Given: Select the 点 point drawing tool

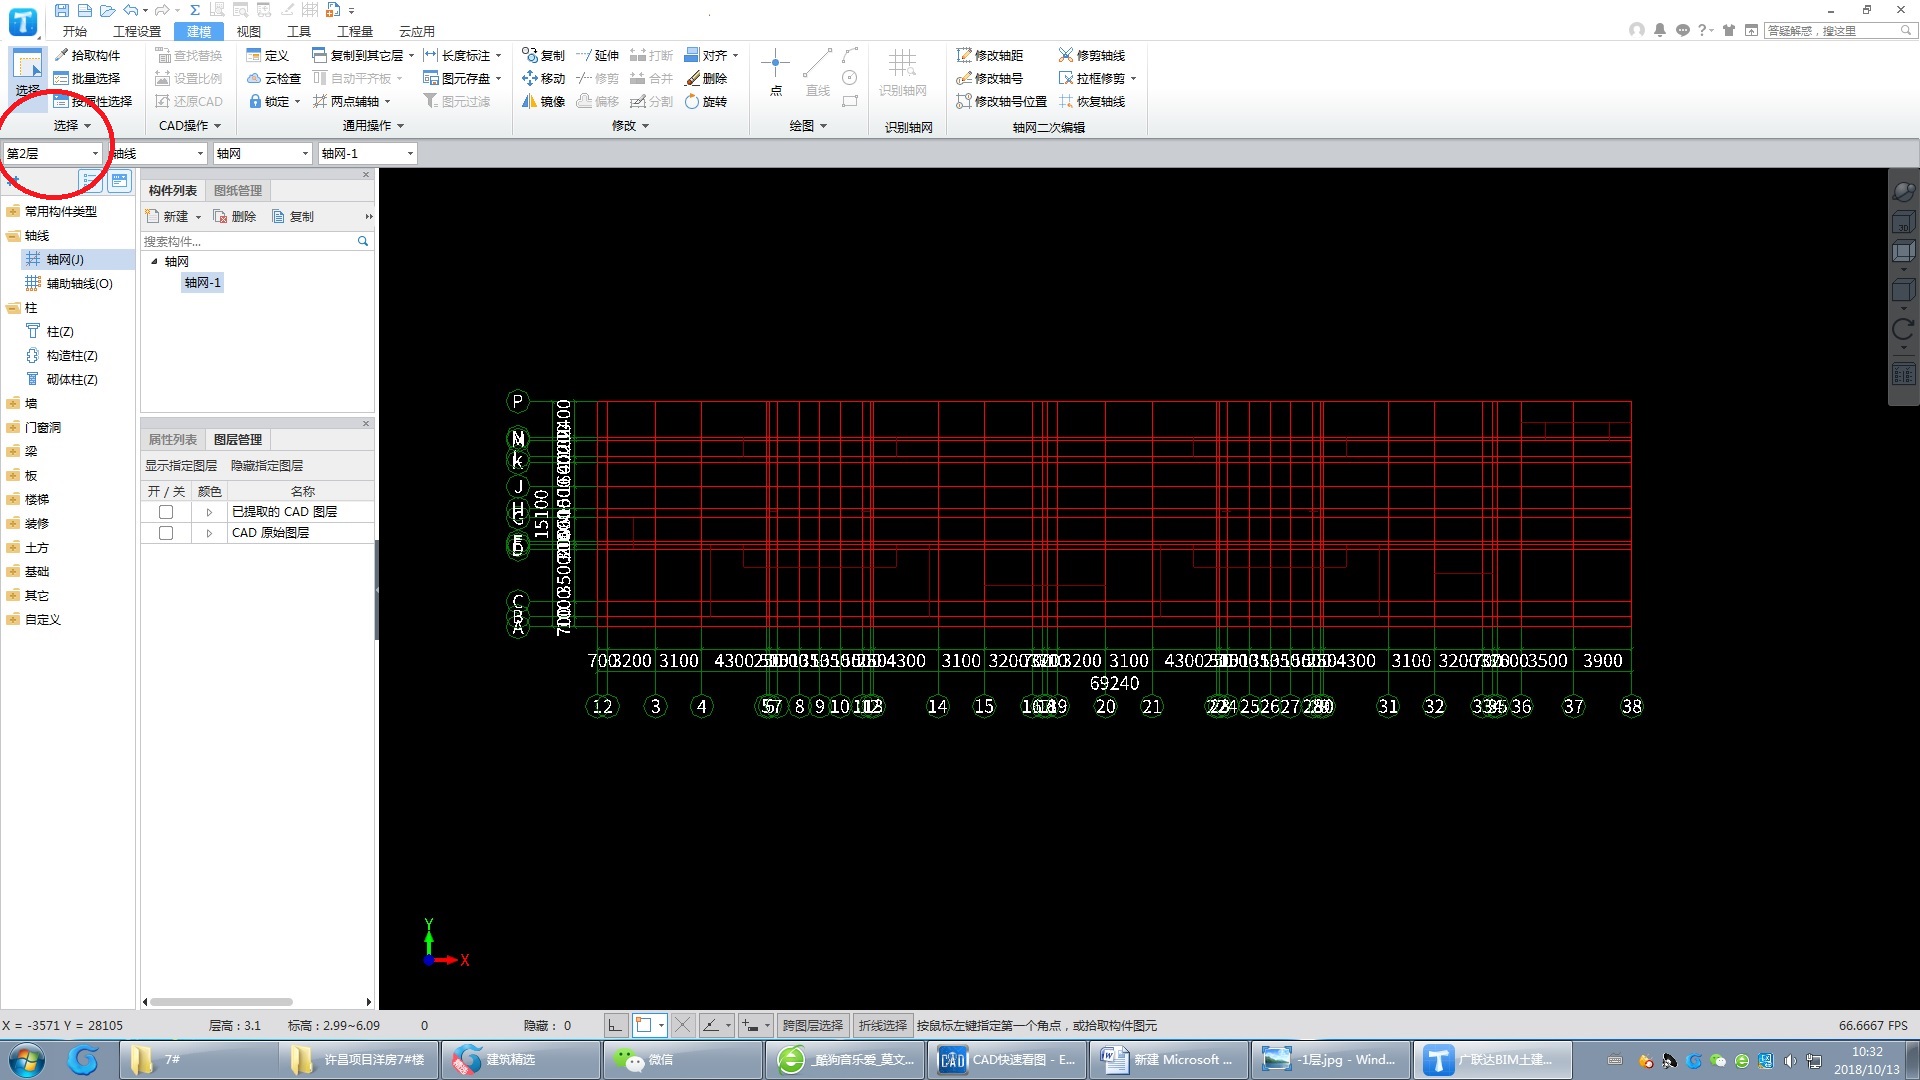Looking at the screenshot, I should [x=775, y=73].
